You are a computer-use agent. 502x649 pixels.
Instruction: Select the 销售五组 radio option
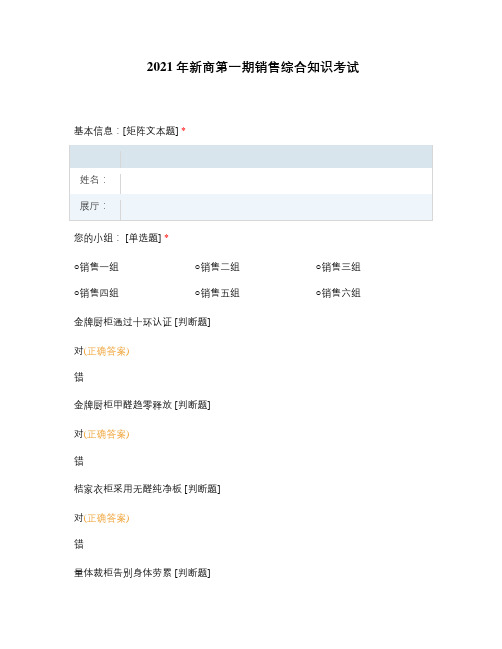(217, 293)
